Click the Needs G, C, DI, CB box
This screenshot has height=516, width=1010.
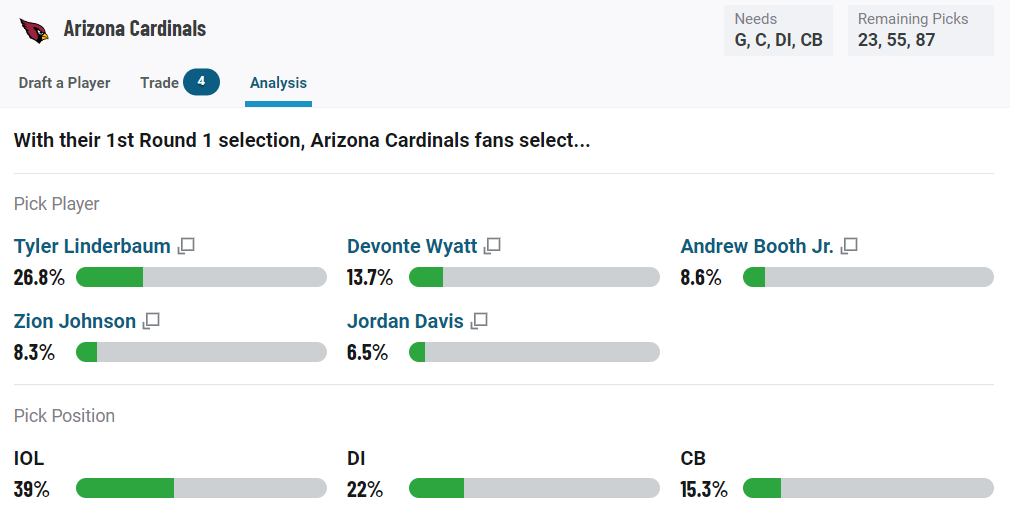point(778,31)
